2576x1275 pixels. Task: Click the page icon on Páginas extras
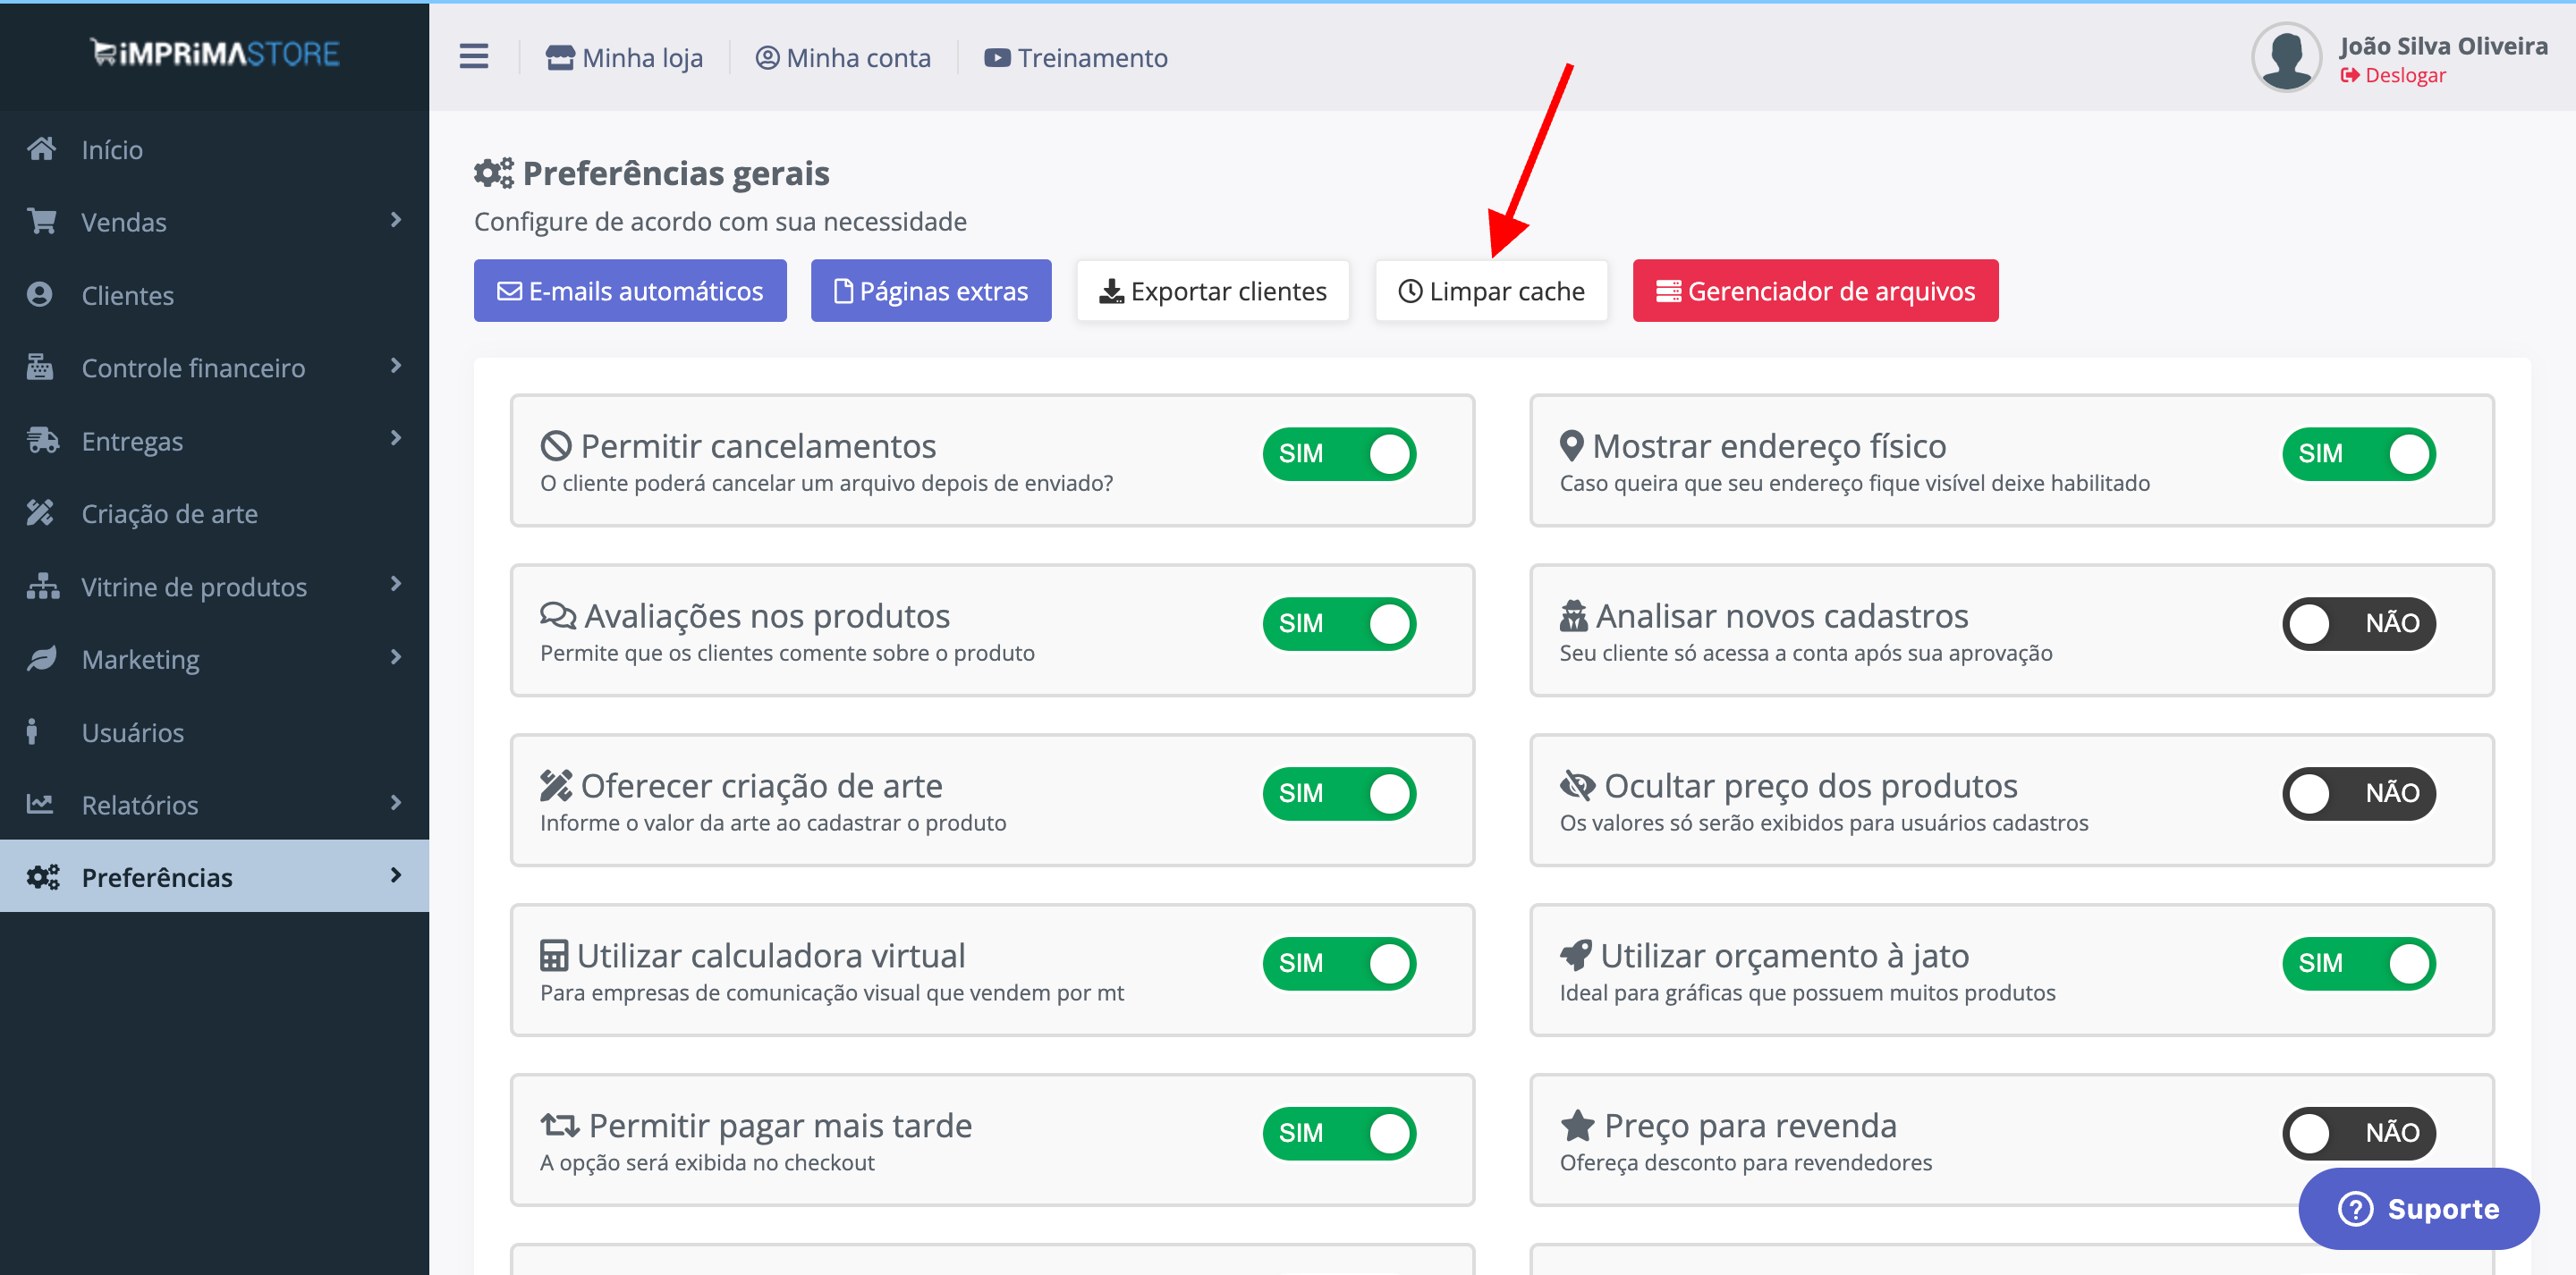843,291
